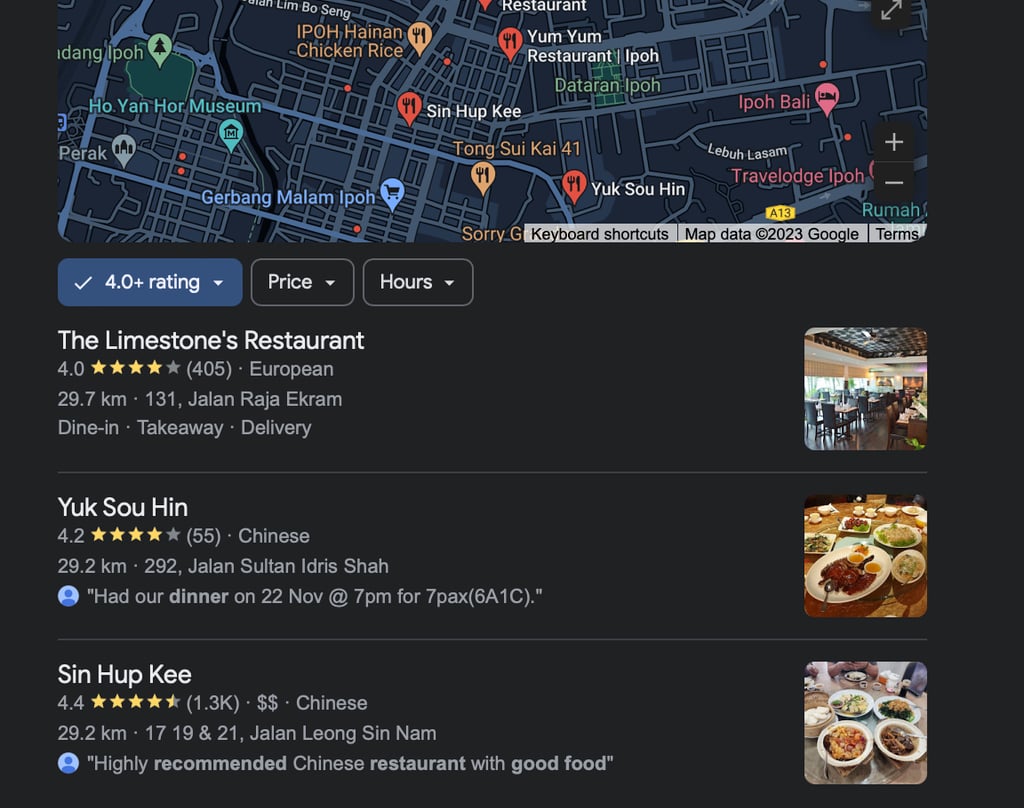Zoom out on the map

893,182
